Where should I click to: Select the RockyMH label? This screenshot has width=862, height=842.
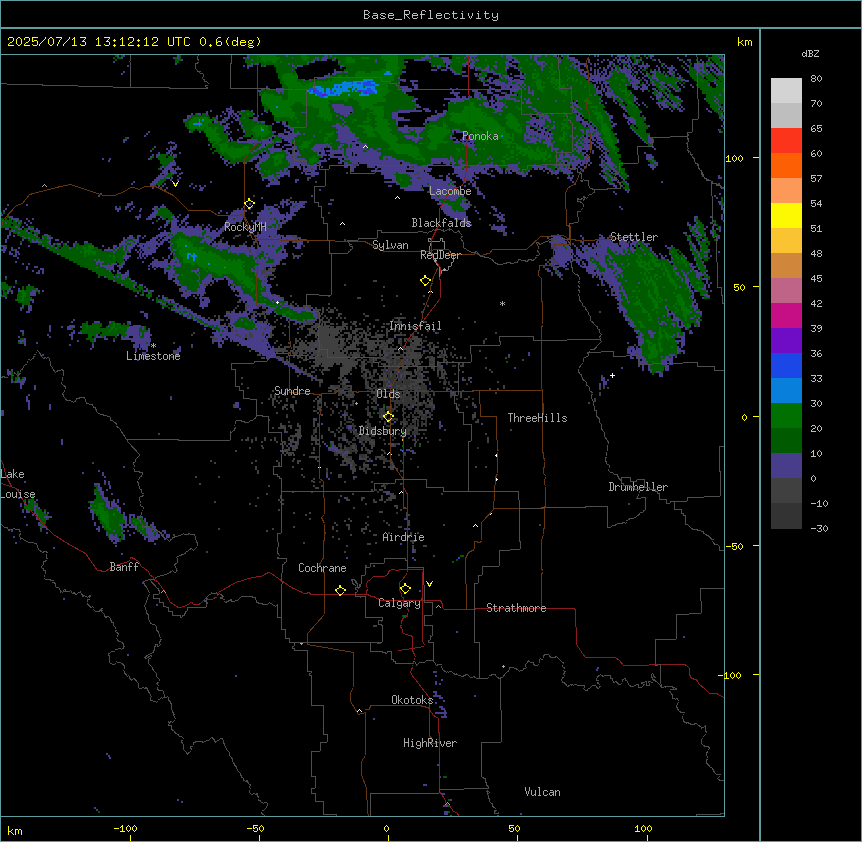(245, 226)
